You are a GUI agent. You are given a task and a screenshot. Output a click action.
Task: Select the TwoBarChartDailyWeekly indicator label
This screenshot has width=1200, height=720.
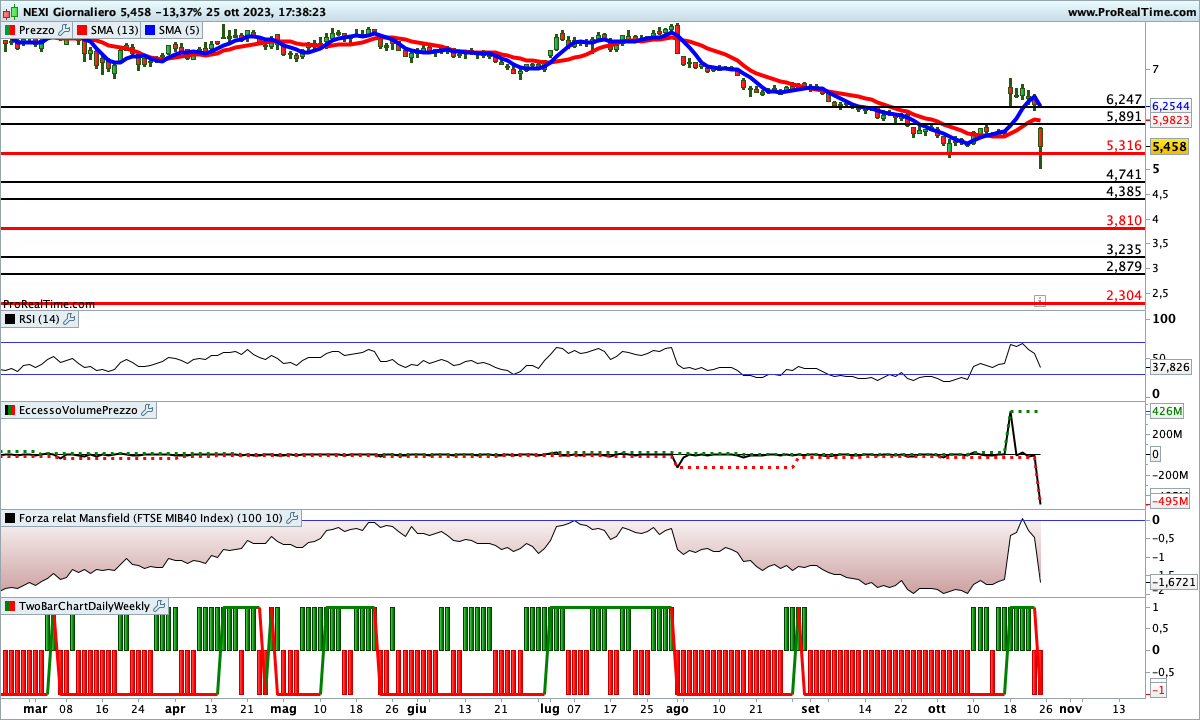pyautogui.click(x=85, y=606)
